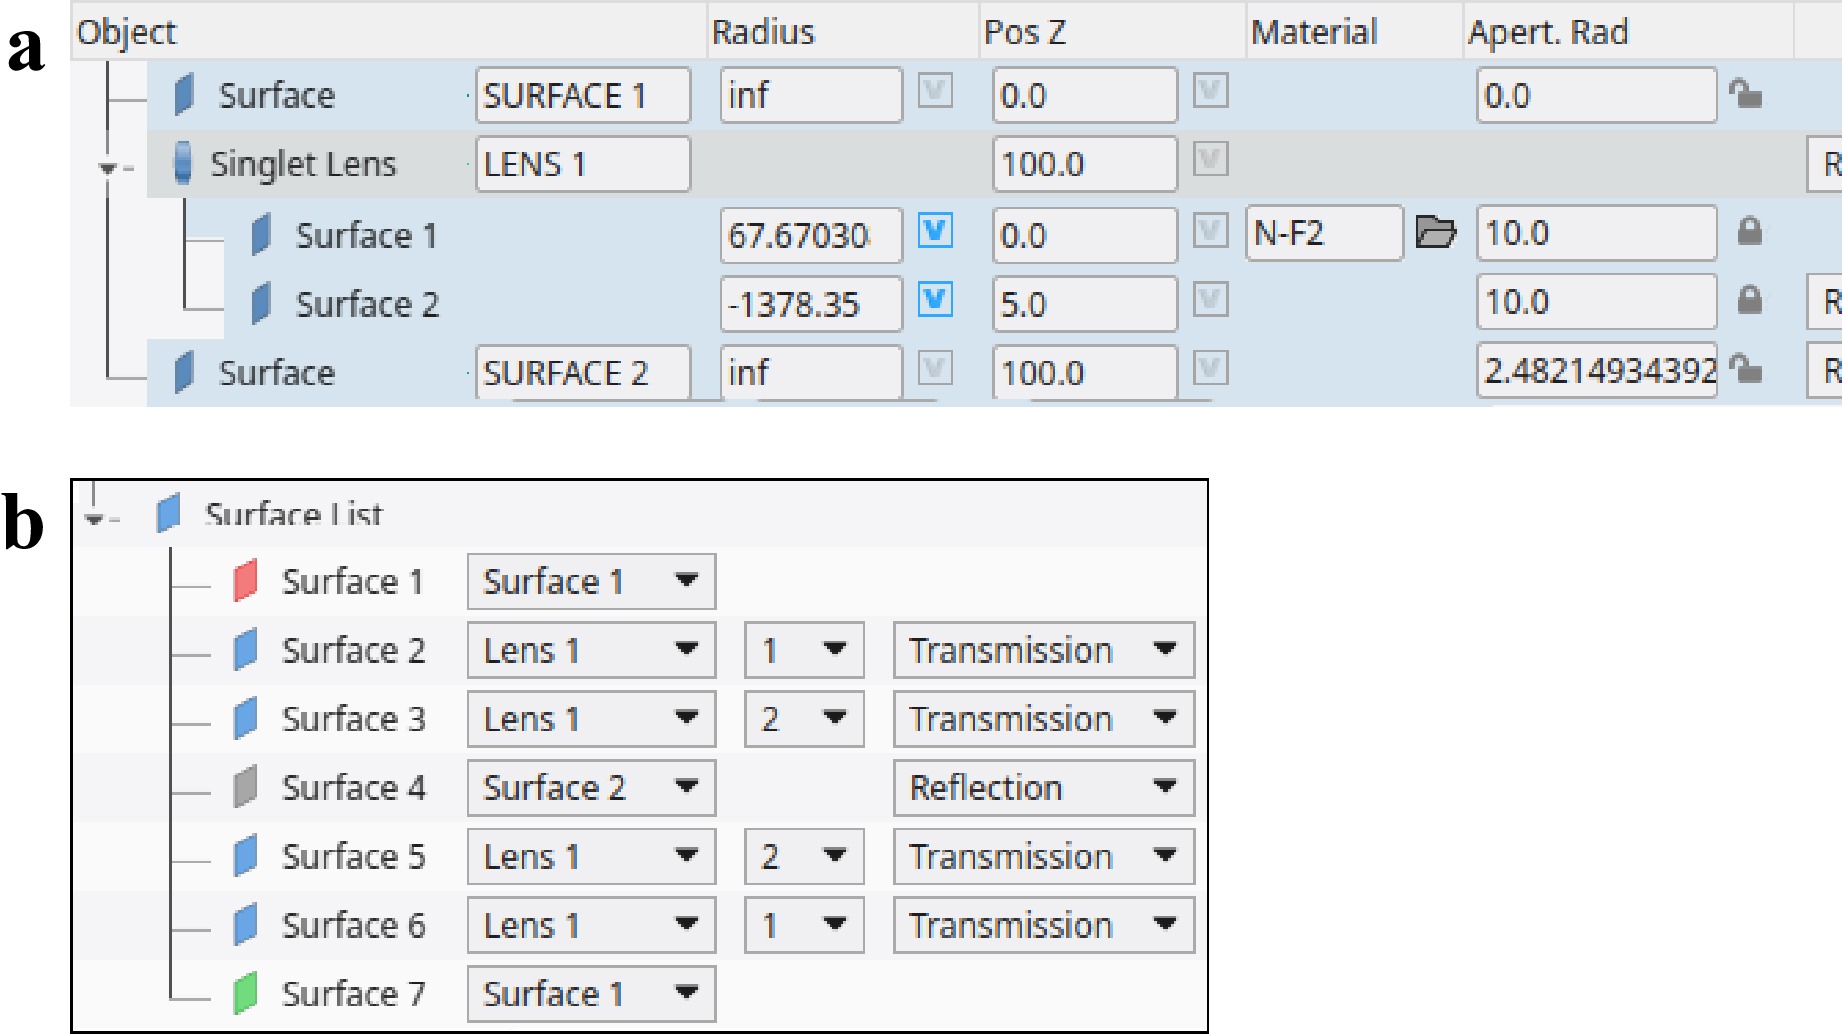This screenshot has height=1034, width=1843.
Task: Click the R button in Singlet Lens row
Action: pyautogui.click(x=1828, y=164)
